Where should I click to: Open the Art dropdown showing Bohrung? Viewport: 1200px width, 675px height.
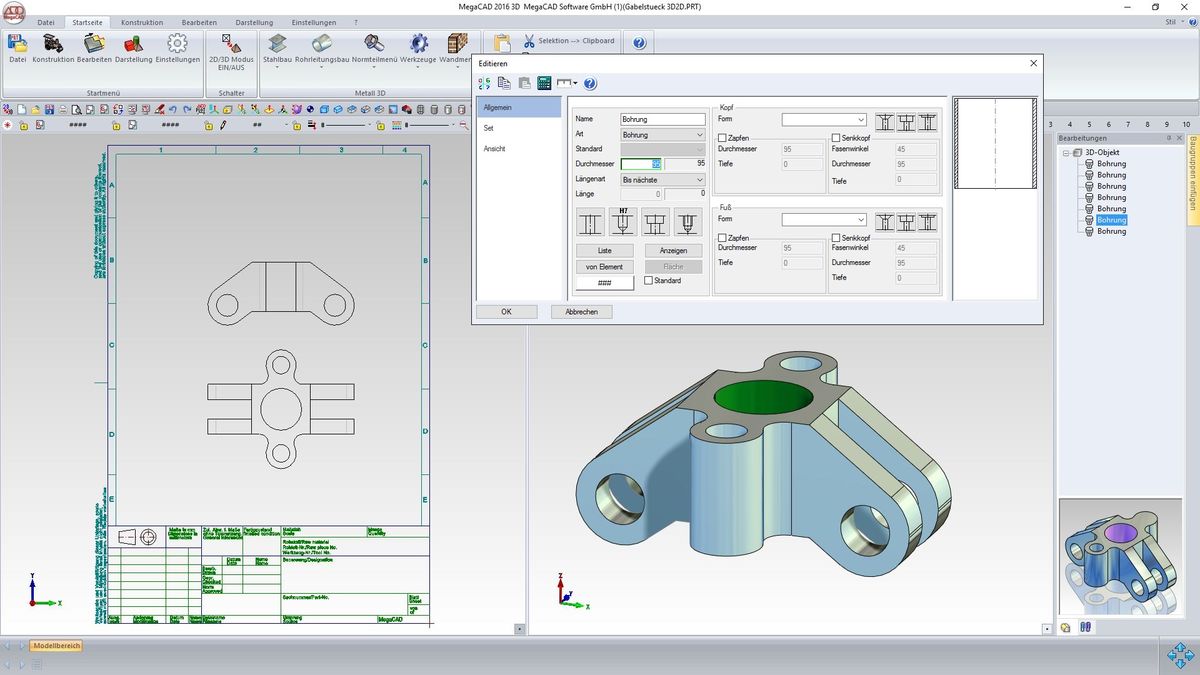[x=663, y=134]
